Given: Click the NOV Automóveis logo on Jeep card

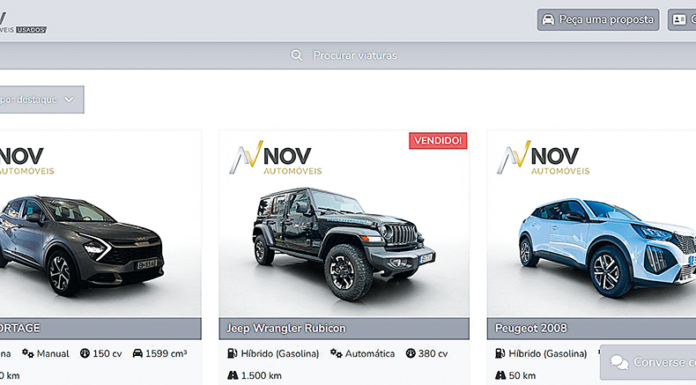Looking at the screenshot, I should (275, 158).
